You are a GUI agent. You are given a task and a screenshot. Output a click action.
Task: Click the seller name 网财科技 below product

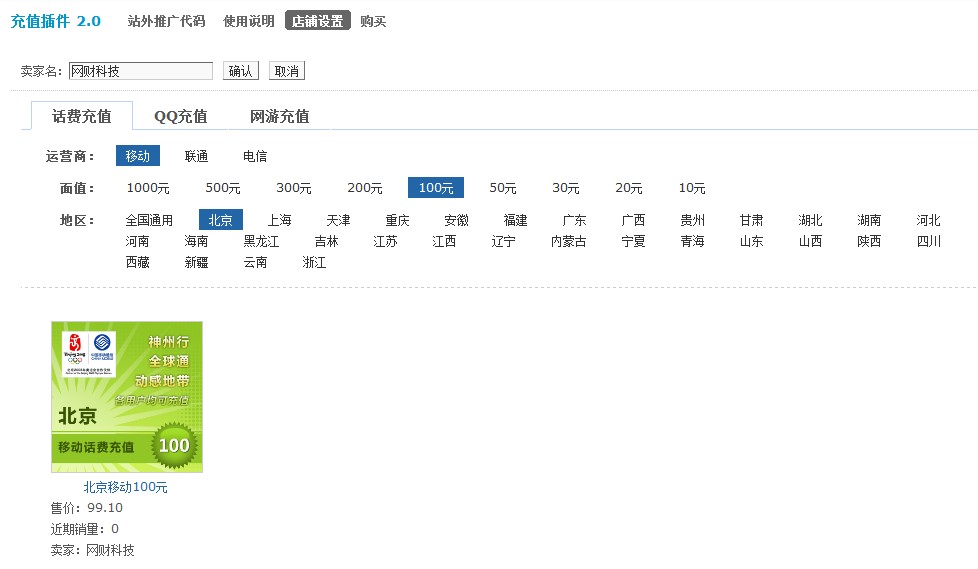pos(110,550)
